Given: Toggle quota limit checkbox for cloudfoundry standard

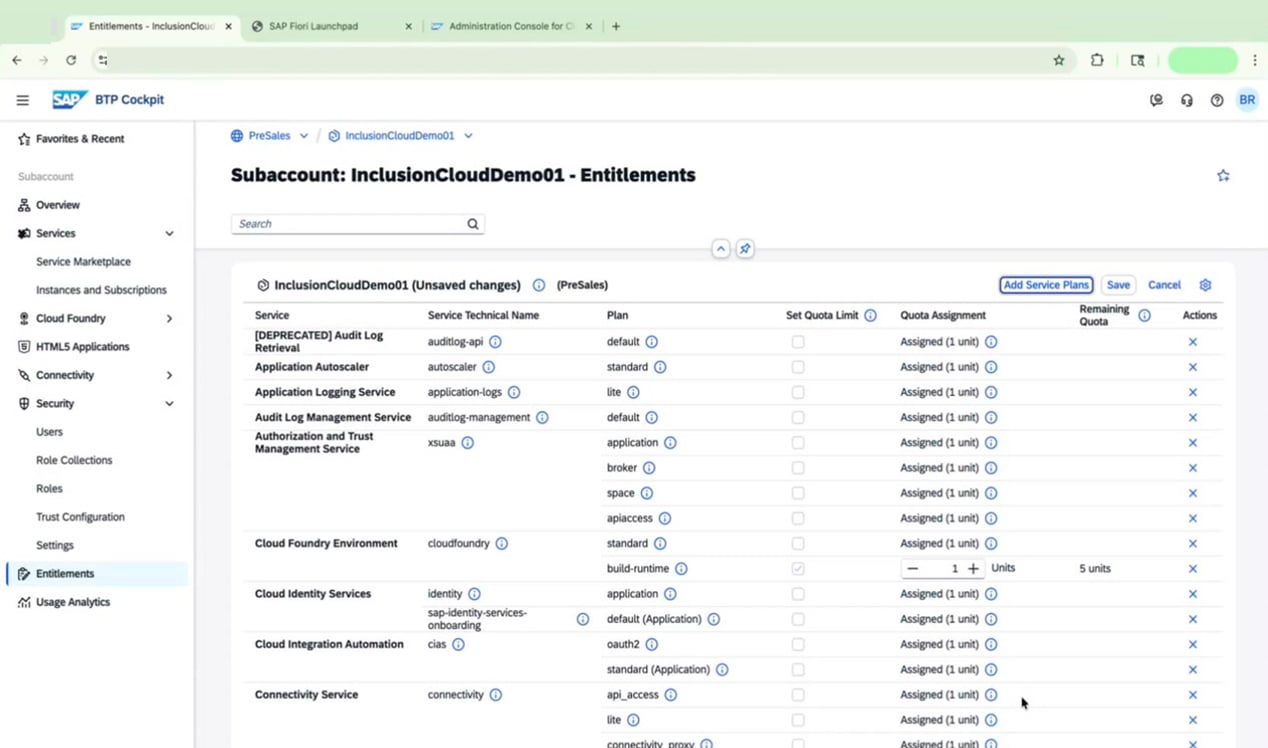Looking at the screenshot, I should tap(798, 544).
